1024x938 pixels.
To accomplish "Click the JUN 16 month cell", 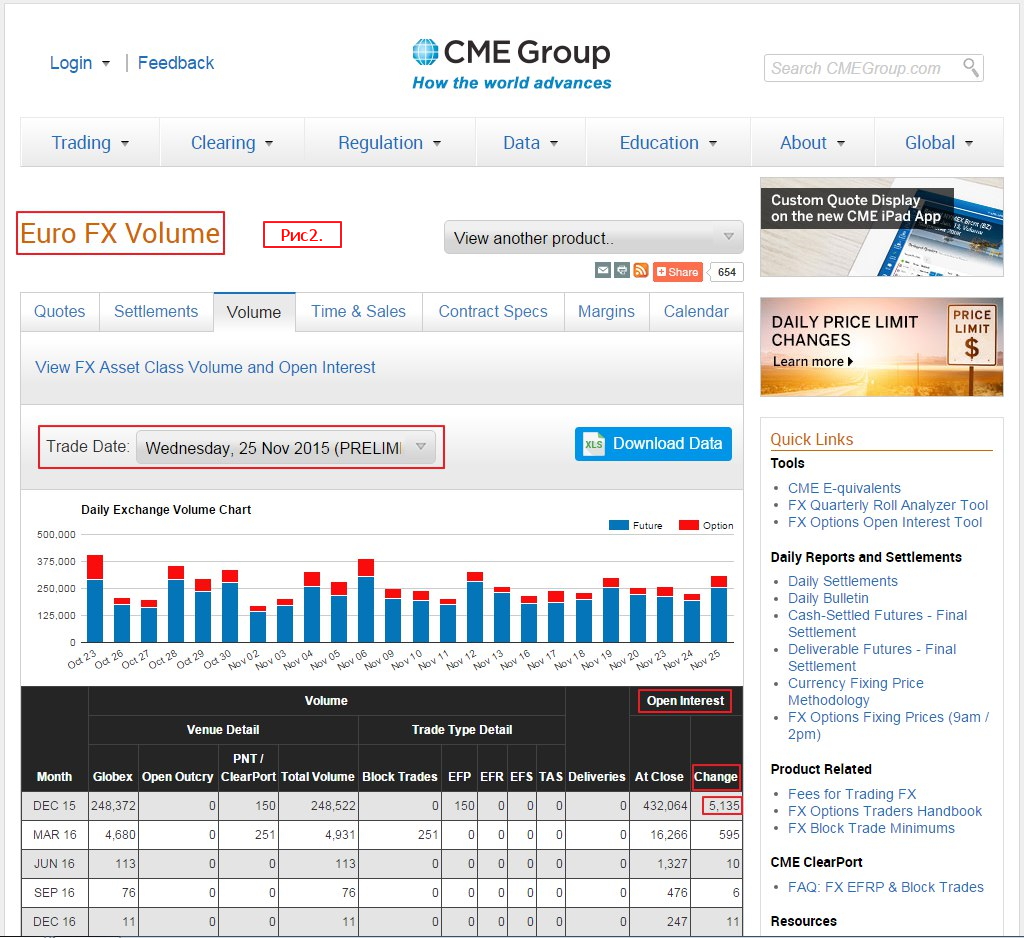I will click(x=54, y=863).
